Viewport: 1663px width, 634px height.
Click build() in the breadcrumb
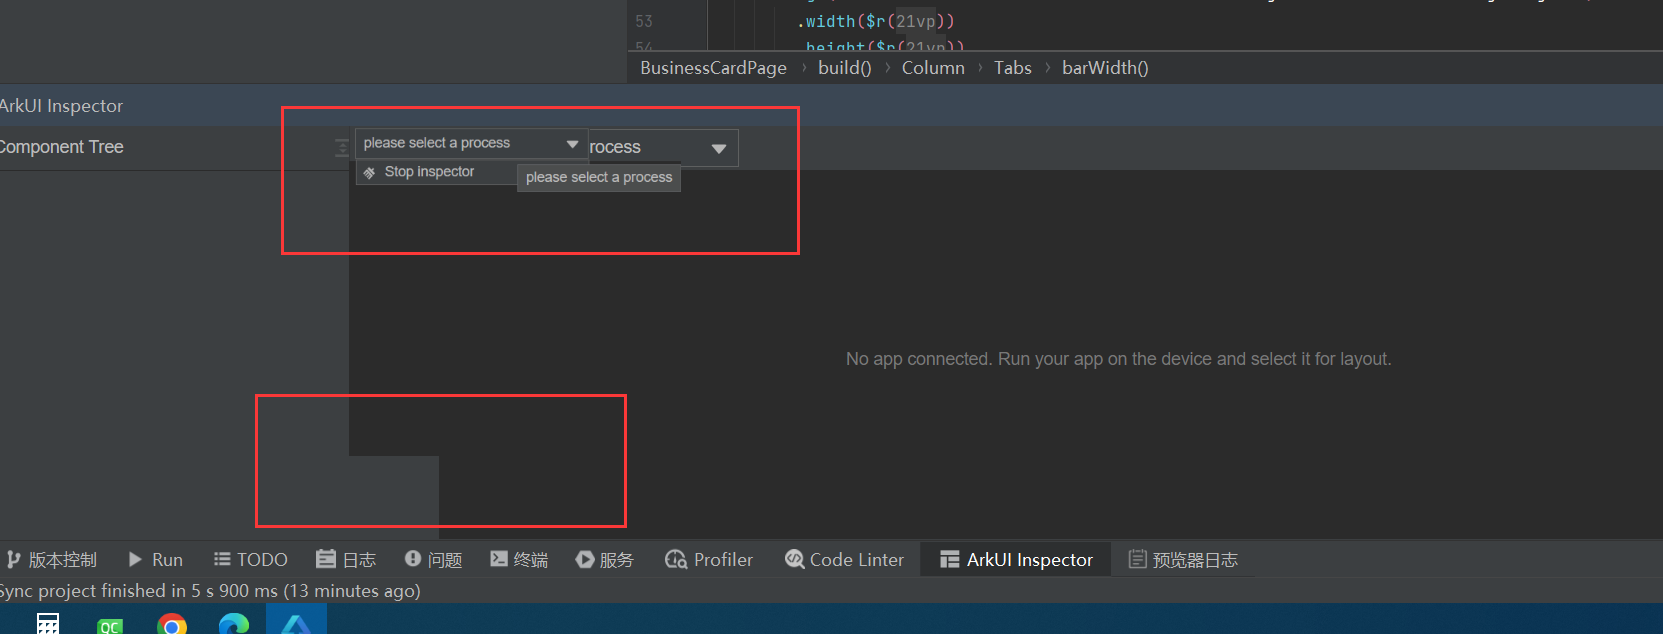click(844, 68)
